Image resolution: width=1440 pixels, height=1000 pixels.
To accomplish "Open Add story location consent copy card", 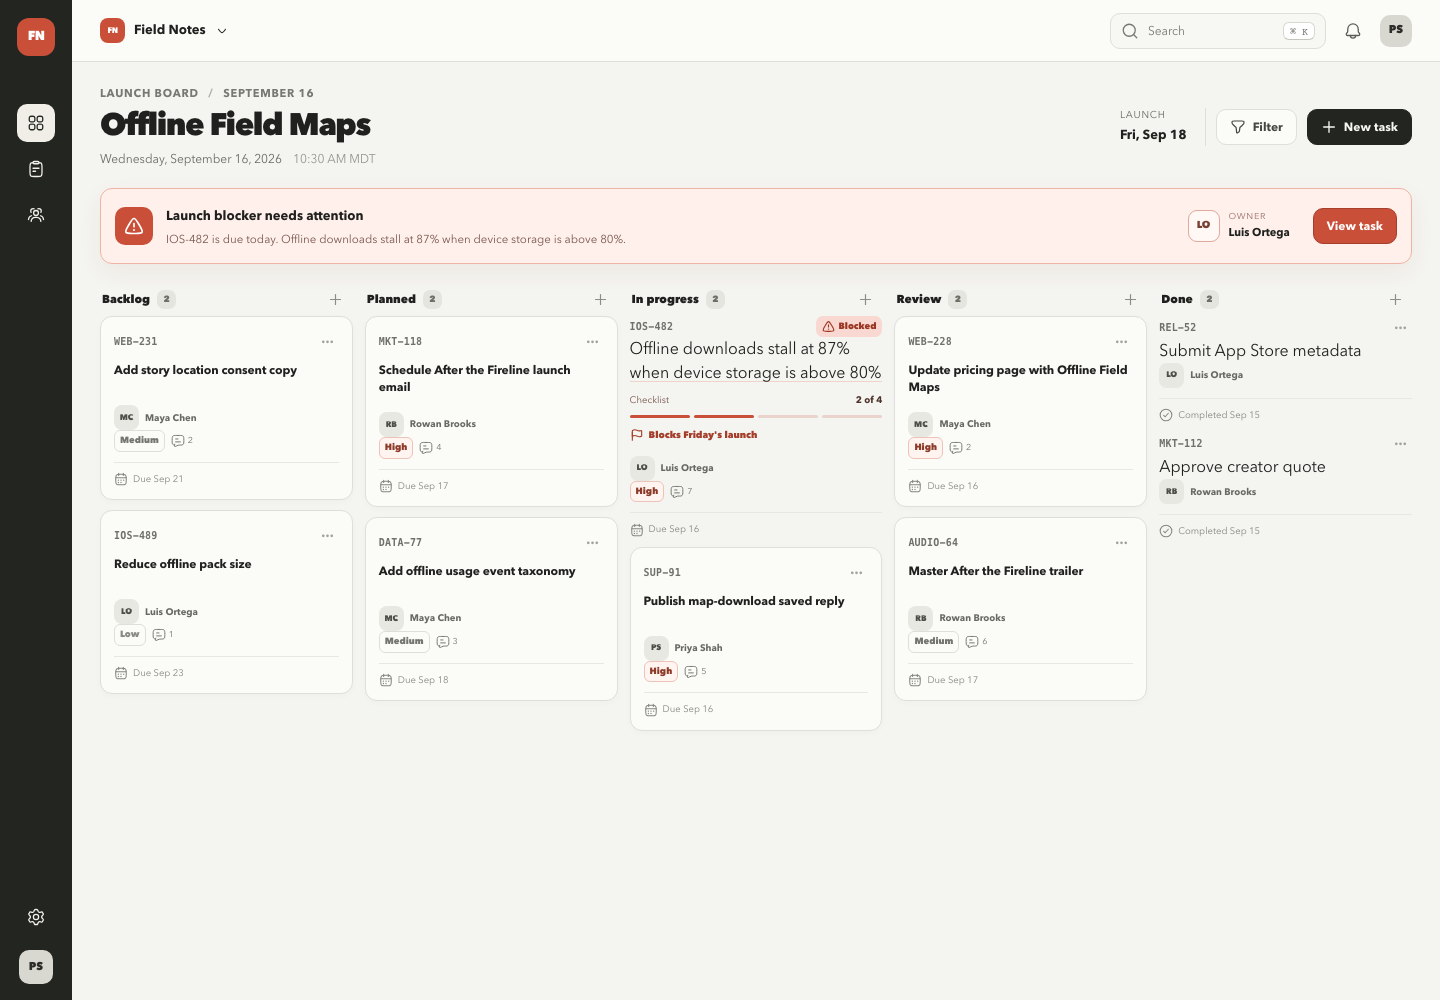I will [227, 408].
